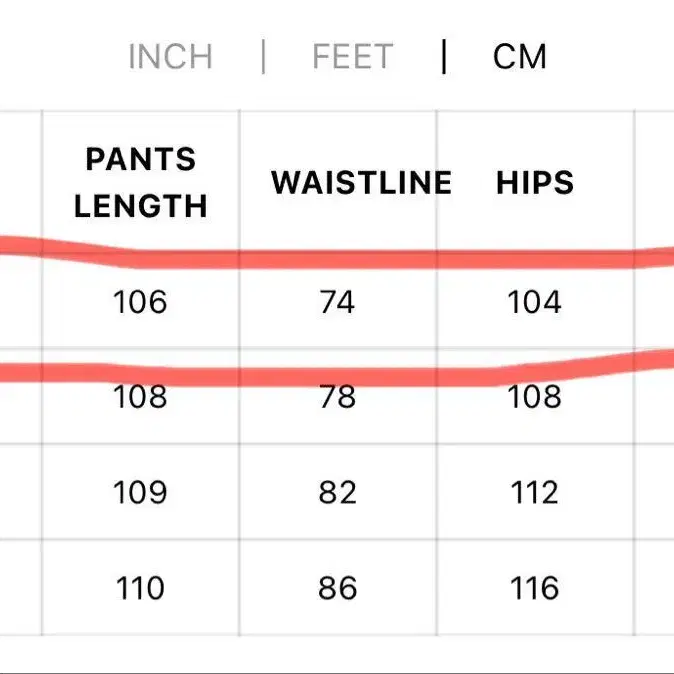This screenshot has width=674, height=674.
Task: Click the PANTS LENGTH column header
Action: pos(140,182)
